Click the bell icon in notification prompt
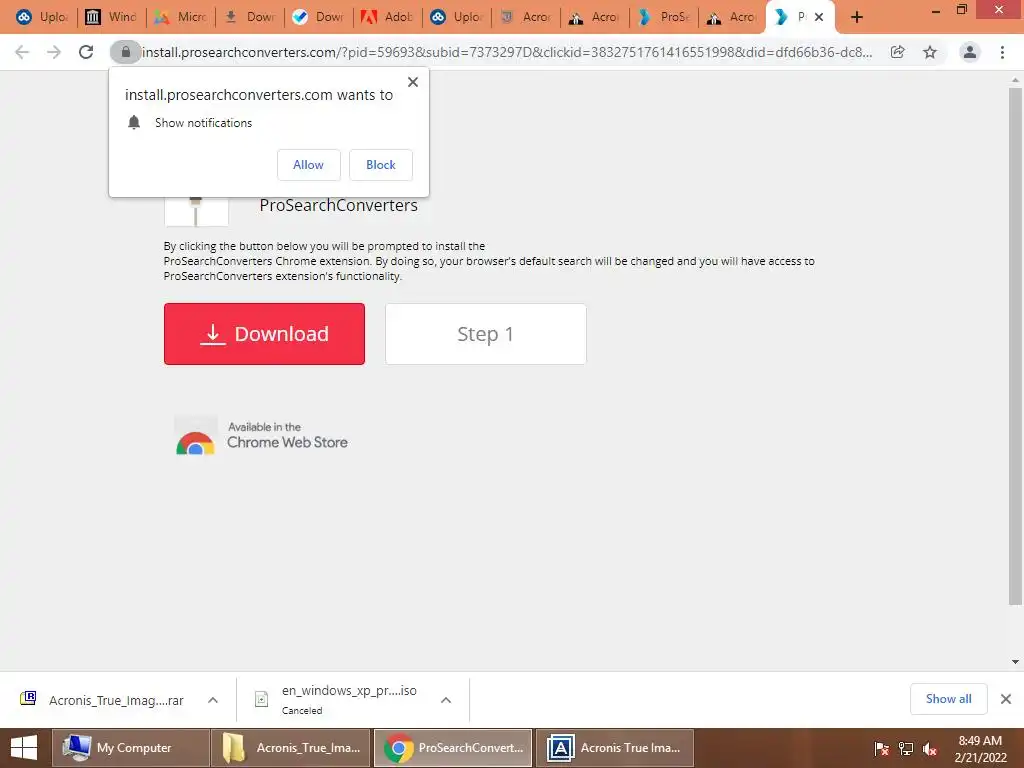Viewport: 1024px width, 768px height. point(134,123)
